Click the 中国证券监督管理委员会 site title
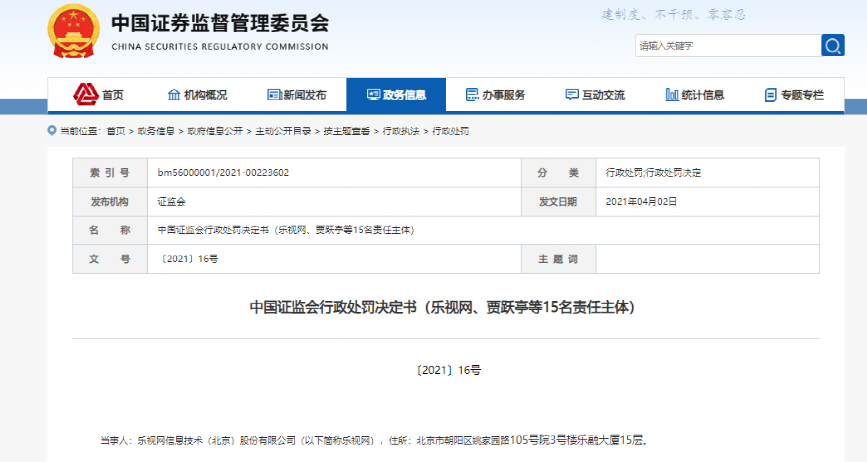 (x=219, y=24)
